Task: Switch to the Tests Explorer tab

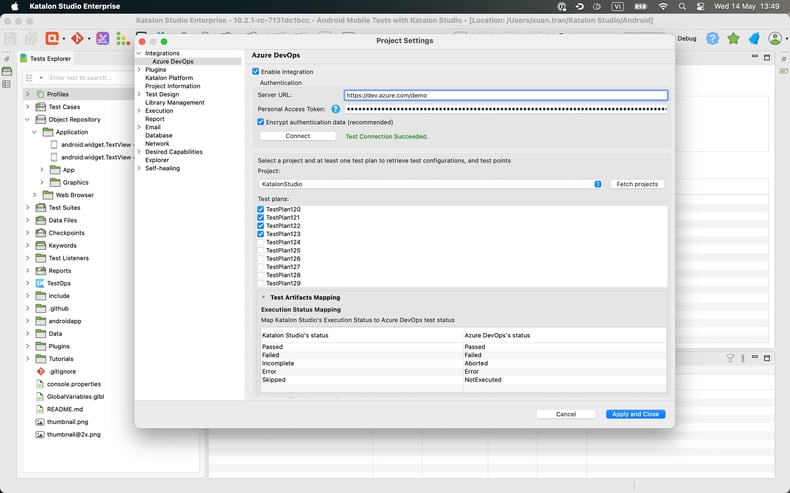Action: pyautogui.click(x=46, y=58)
